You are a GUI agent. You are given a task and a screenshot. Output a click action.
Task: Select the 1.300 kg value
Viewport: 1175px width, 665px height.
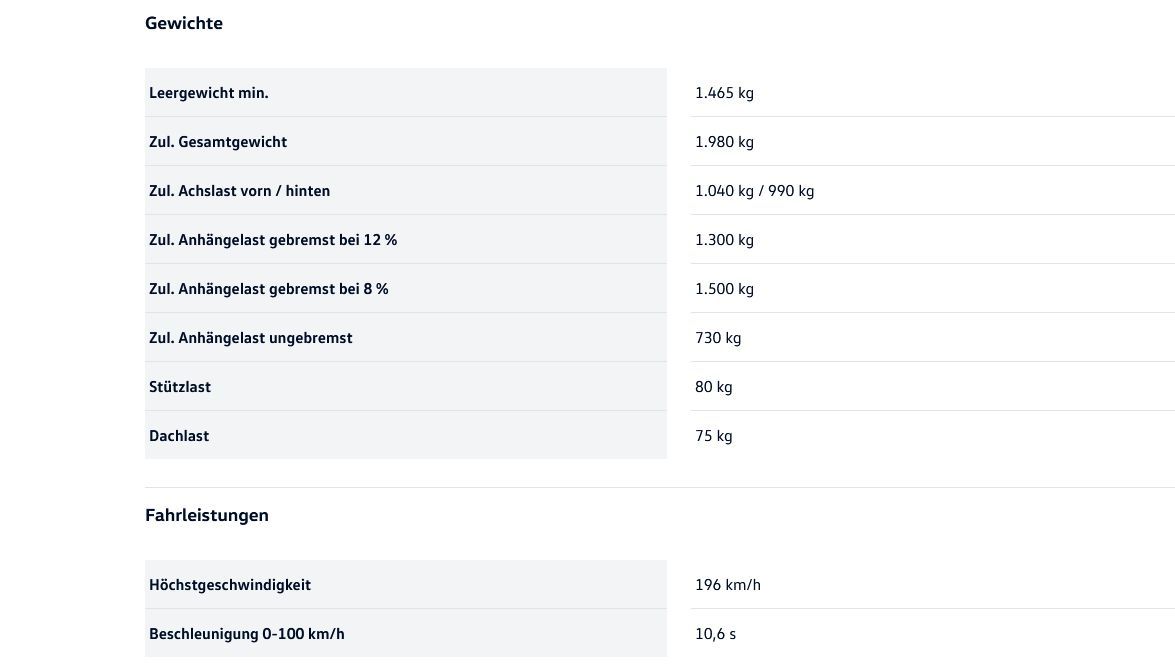[x=724, y=240]
